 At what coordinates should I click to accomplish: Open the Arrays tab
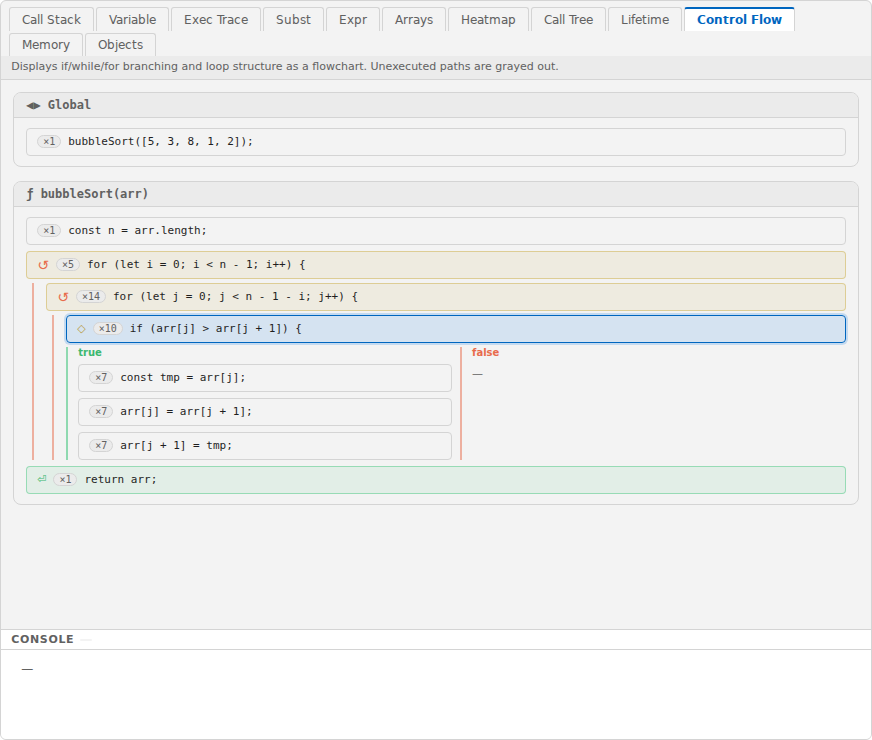point(414,19)
